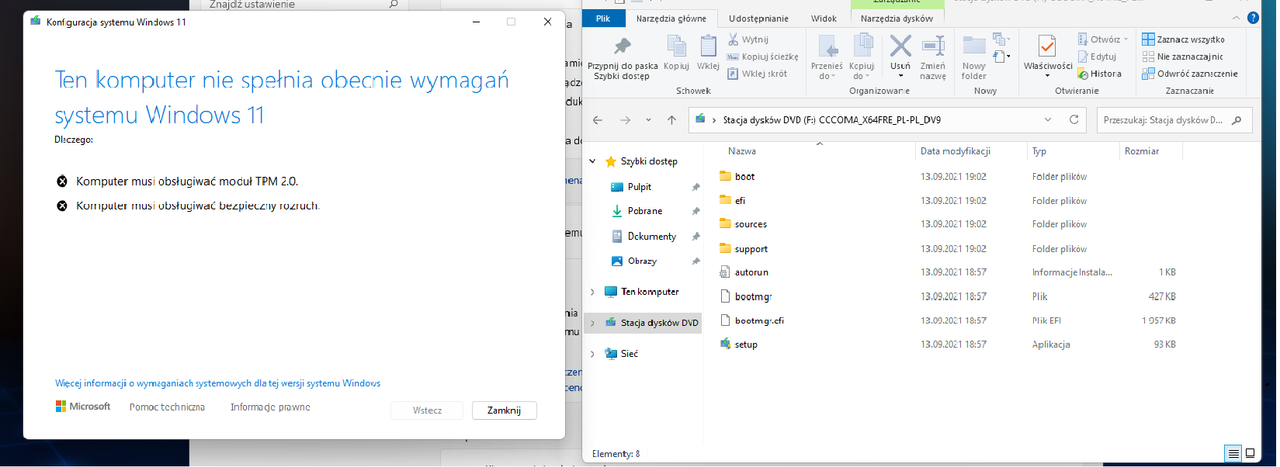The height and width of the screenshot is (467, 1280).
Task: Click Edytuj in Otwieranie group
Action: coord(1097,56)
